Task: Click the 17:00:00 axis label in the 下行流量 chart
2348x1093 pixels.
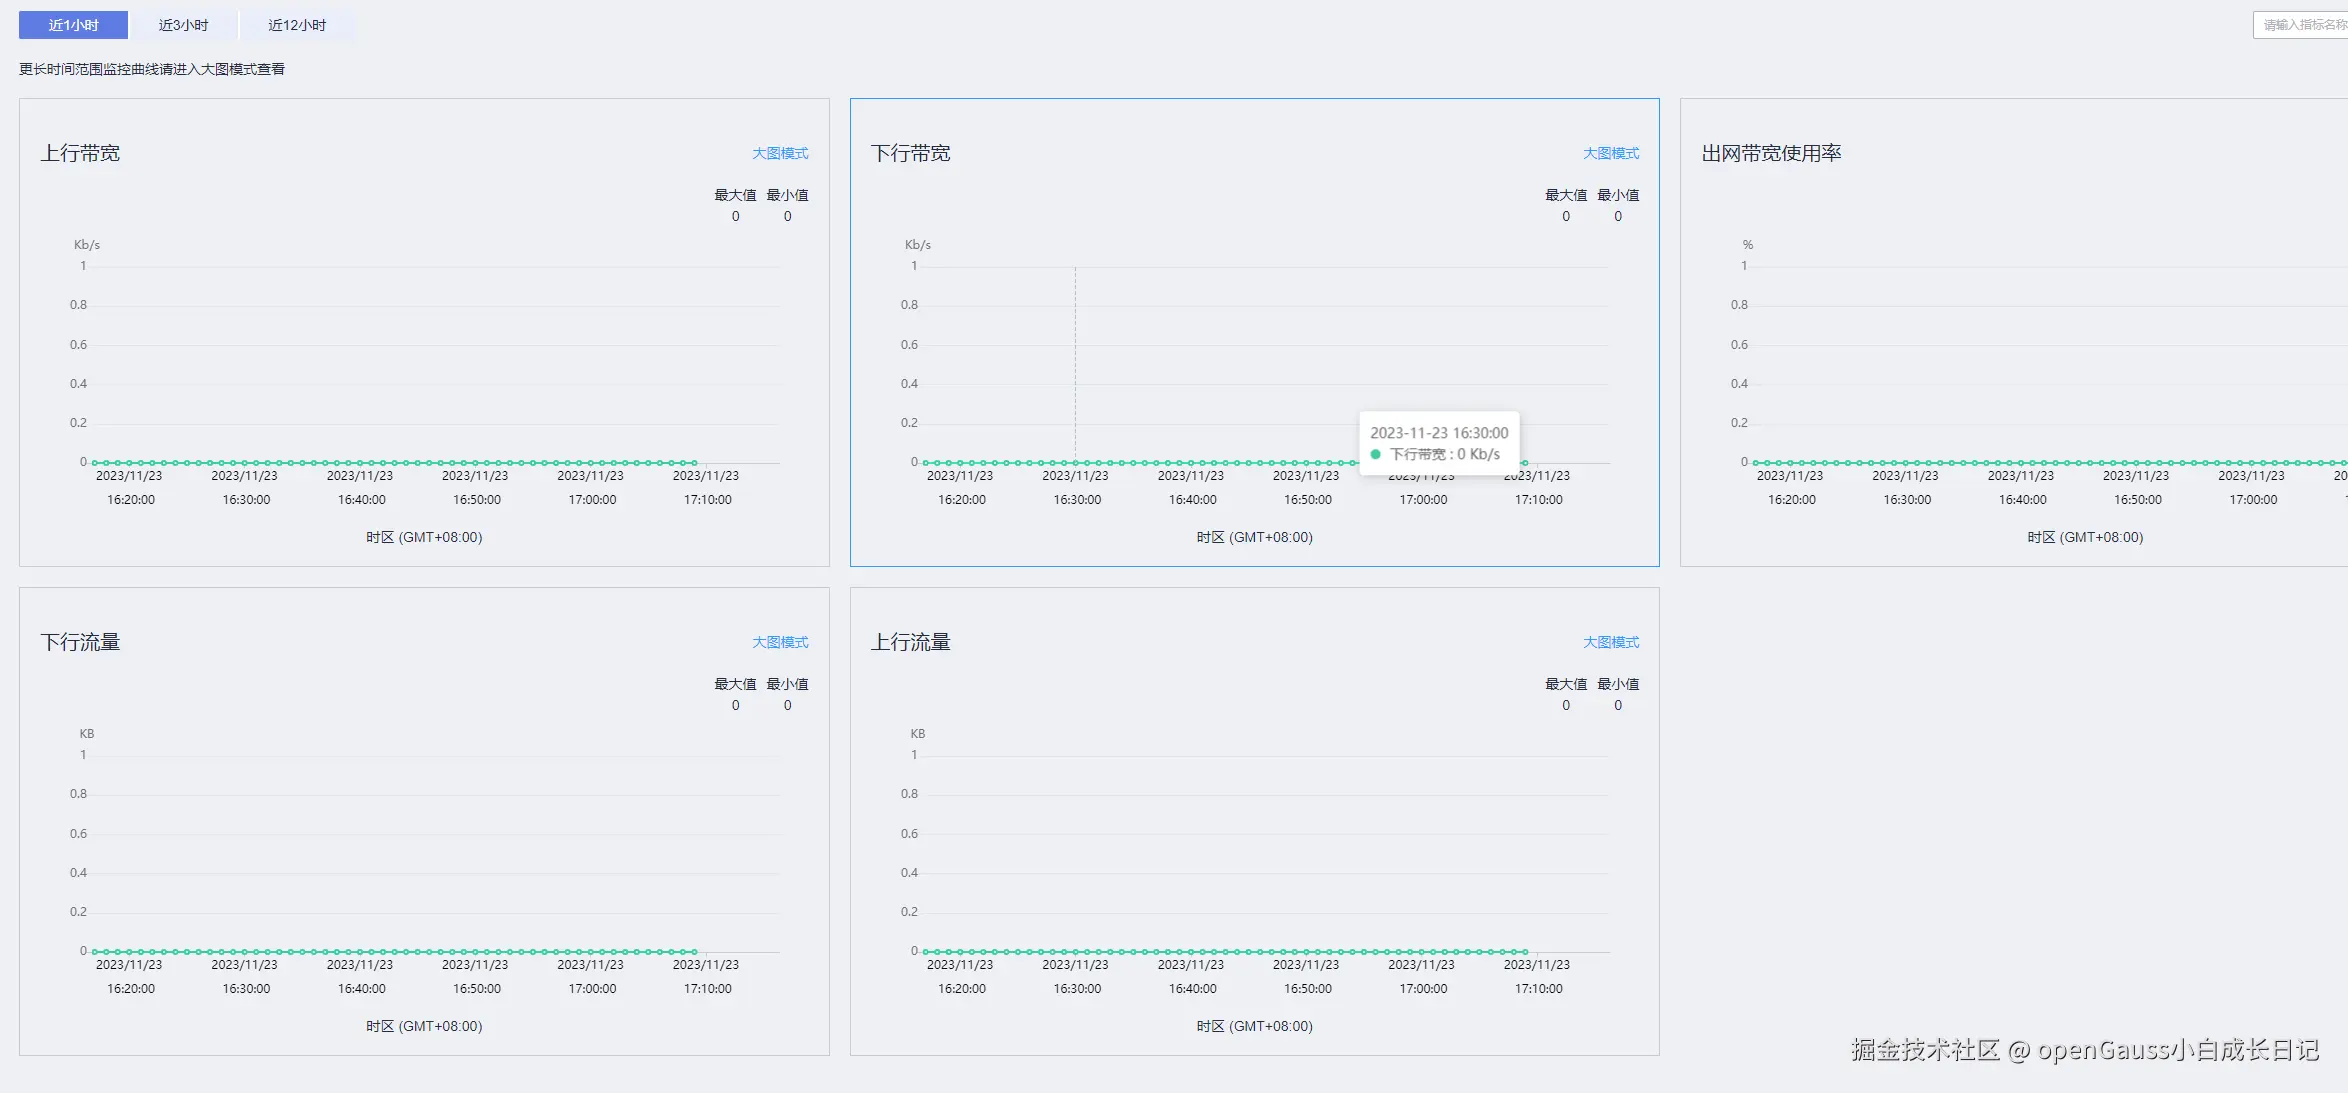Action: click(x=592, y=988)
